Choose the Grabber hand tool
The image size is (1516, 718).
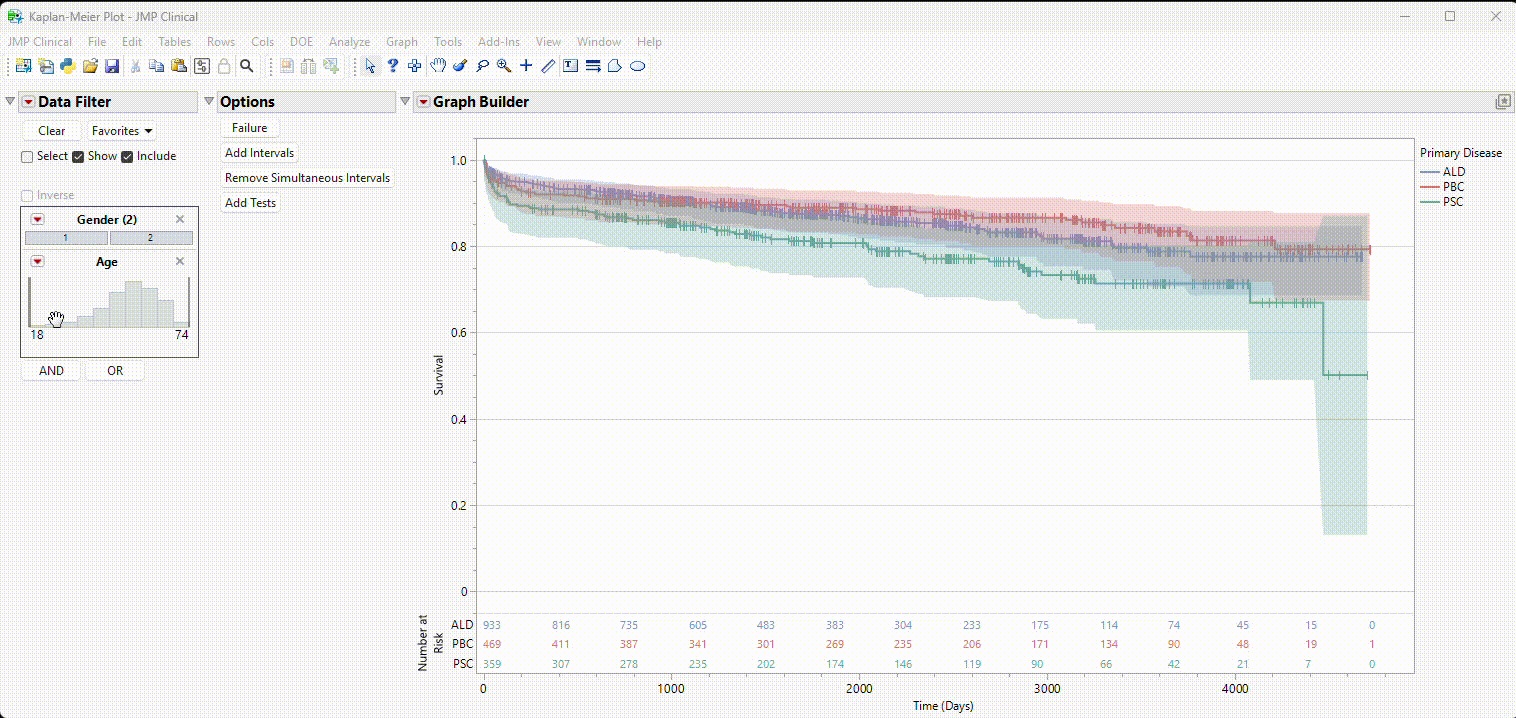click(x=438, y=66)
